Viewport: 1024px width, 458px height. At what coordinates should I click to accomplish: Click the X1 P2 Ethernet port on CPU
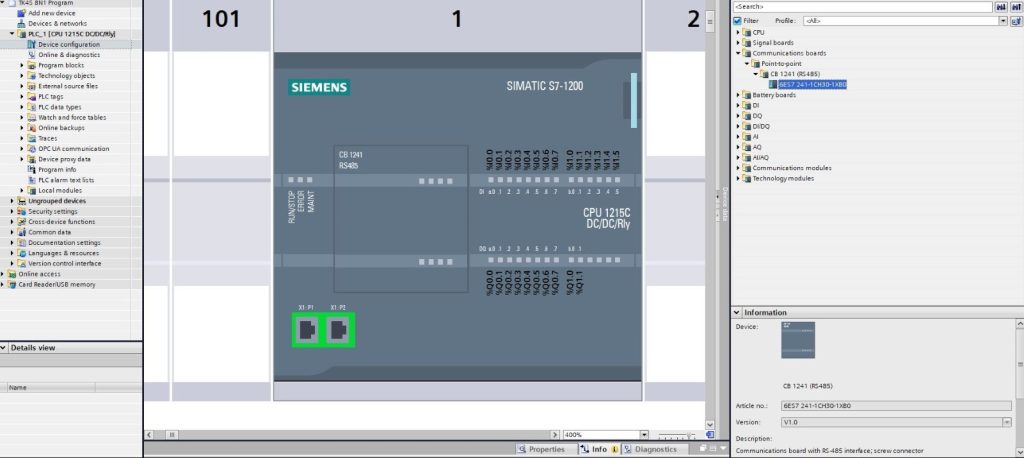(339, 329)
